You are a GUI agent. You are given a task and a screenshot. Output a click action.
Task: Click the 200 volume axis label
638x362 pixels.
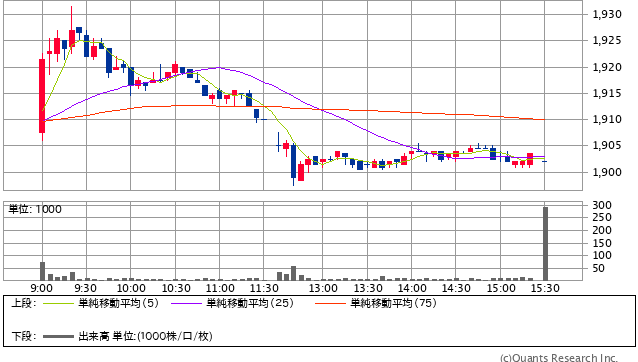click(602, 230)
